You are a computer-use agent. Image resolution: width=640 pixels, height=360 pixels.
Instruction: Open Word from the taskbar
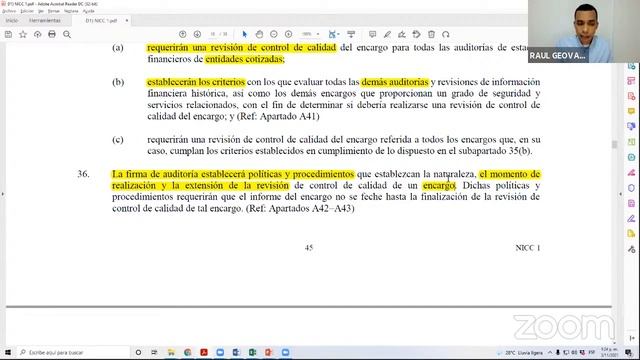[x=236, y=352]
